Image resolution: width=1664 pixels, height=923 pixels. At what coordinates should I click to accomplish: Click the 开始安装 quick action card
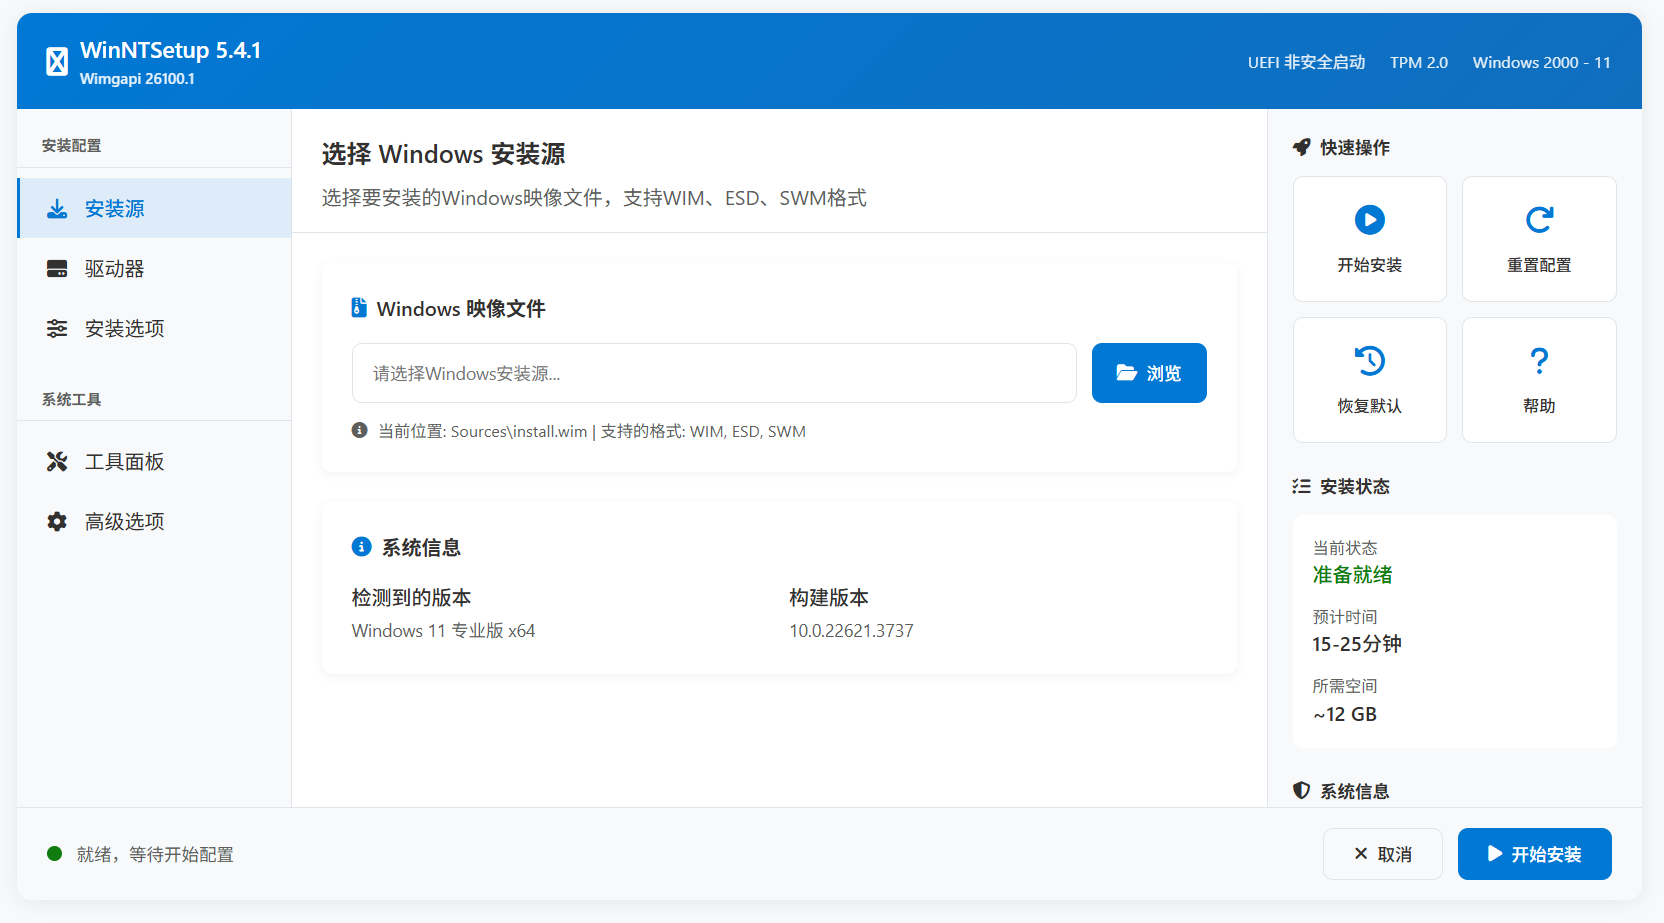point(1370,239)
